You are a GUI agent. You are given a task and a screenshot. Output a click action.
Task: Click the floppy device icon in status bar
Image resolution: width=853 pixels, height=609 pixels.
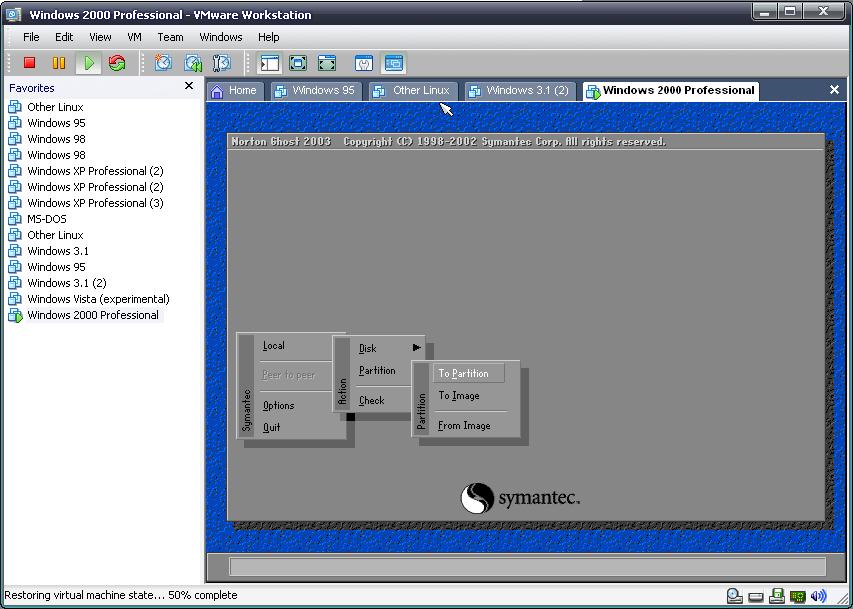[x=777, y=596]
